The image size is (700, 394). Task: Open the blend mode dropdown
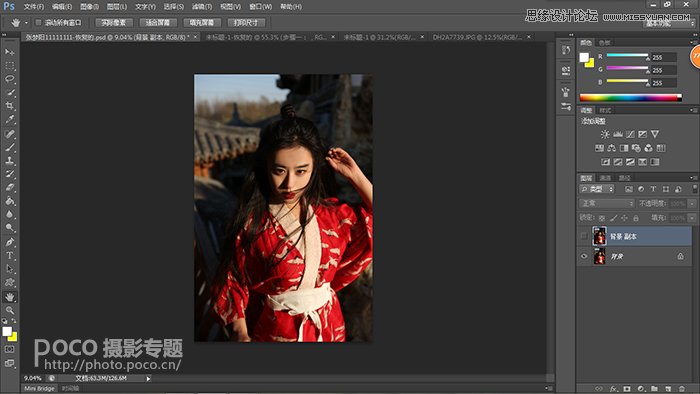tap(607, 203)
